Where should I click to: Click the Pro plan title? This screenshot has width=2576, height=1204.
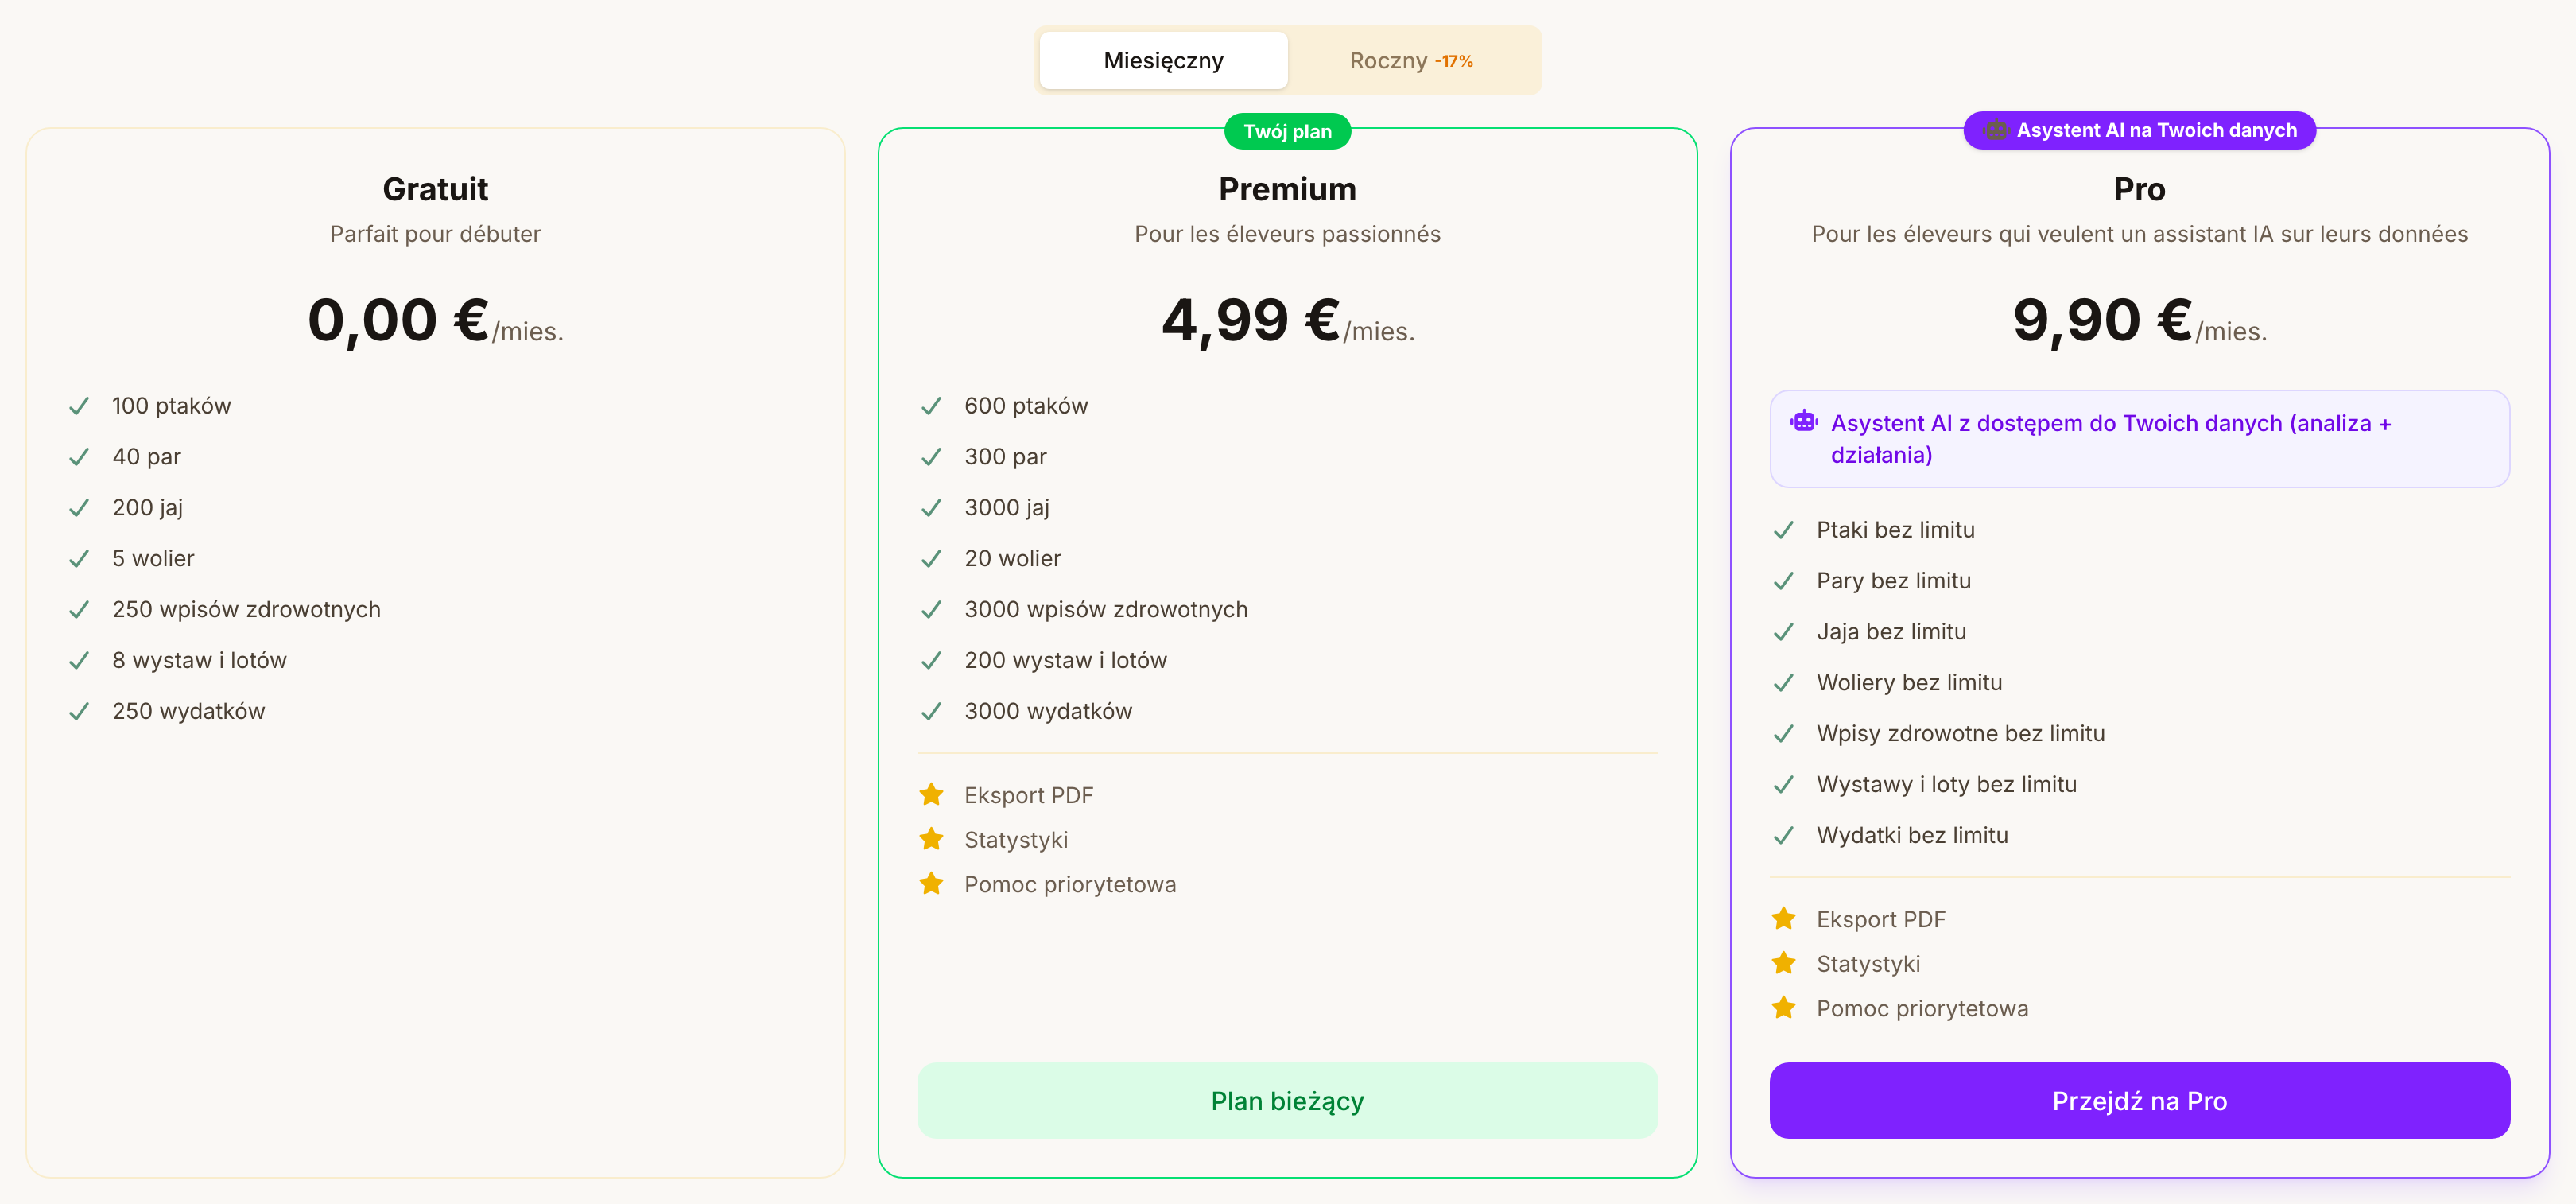[2139, 189]
